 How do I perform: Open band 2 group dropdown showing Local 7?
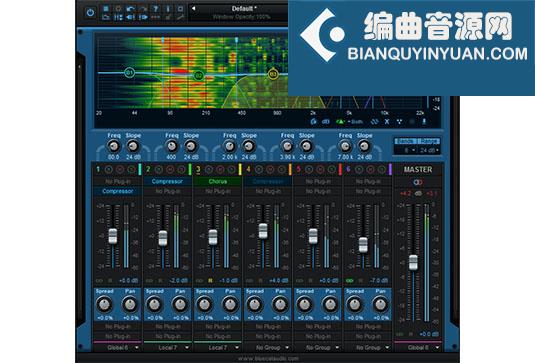(x=168, y=348)
